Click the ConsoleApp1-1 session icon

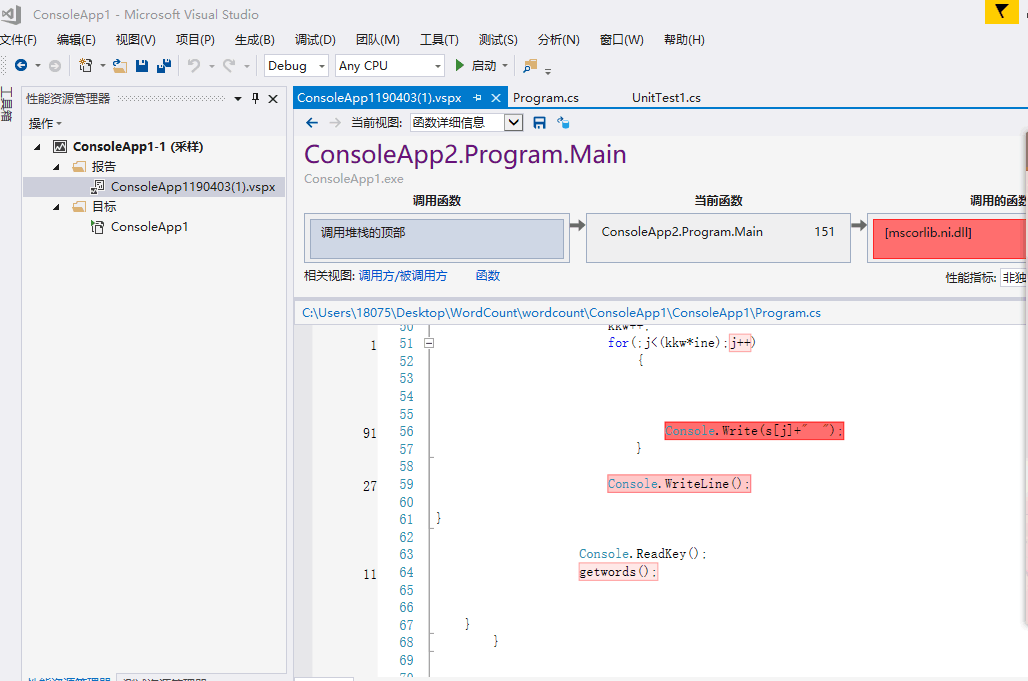tap(60, 147)
